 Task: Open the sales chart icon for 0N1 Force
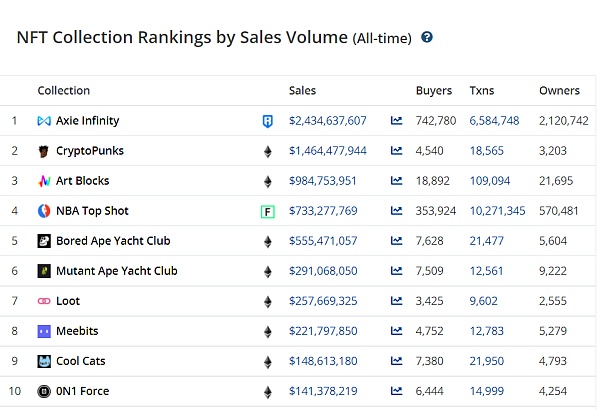[397, 391]
